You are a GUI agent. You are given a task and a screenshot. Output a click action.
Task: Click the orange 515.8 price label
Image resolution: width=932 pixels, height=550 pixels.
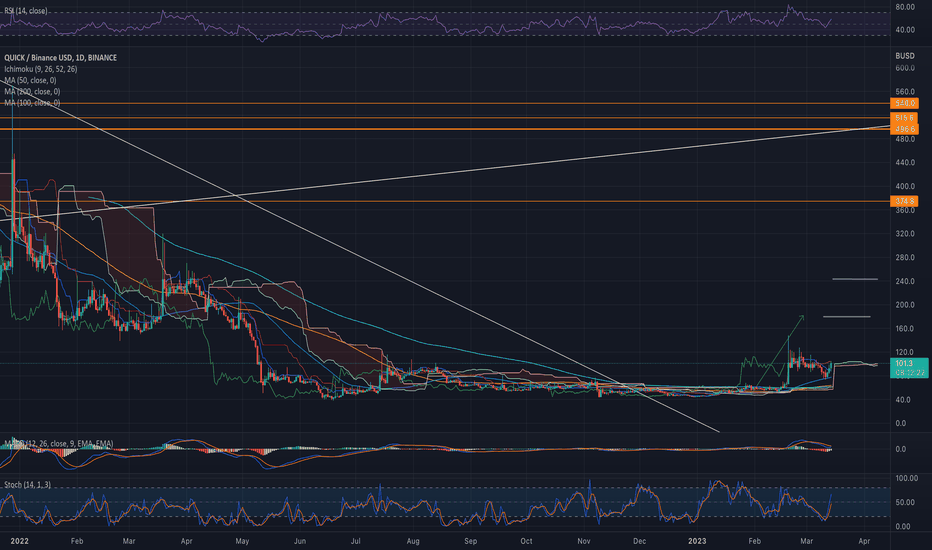(x=904, y=118)
